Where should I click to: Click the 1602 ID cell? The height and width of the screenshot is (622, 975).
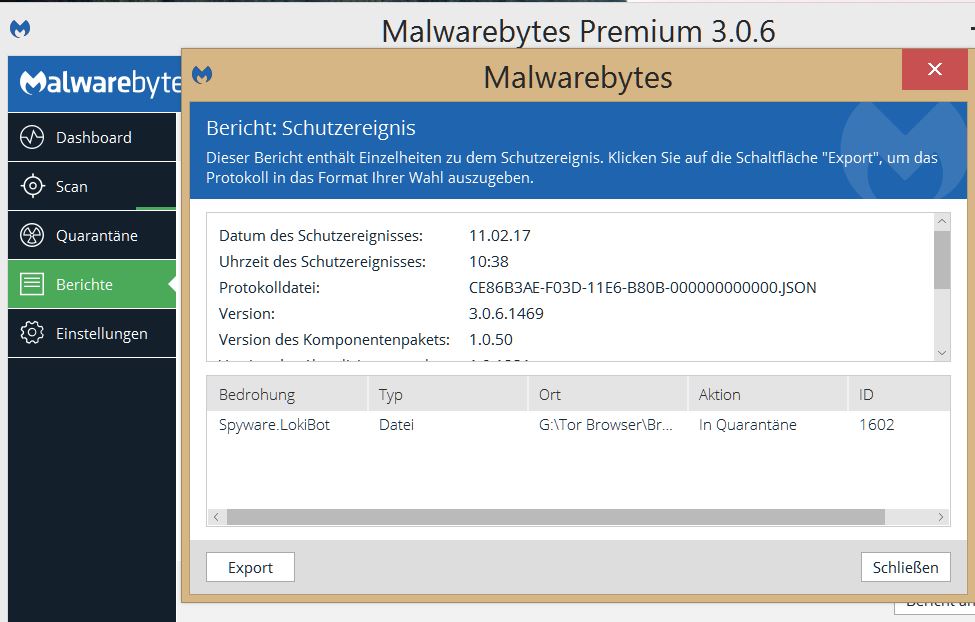click(877, 425)
